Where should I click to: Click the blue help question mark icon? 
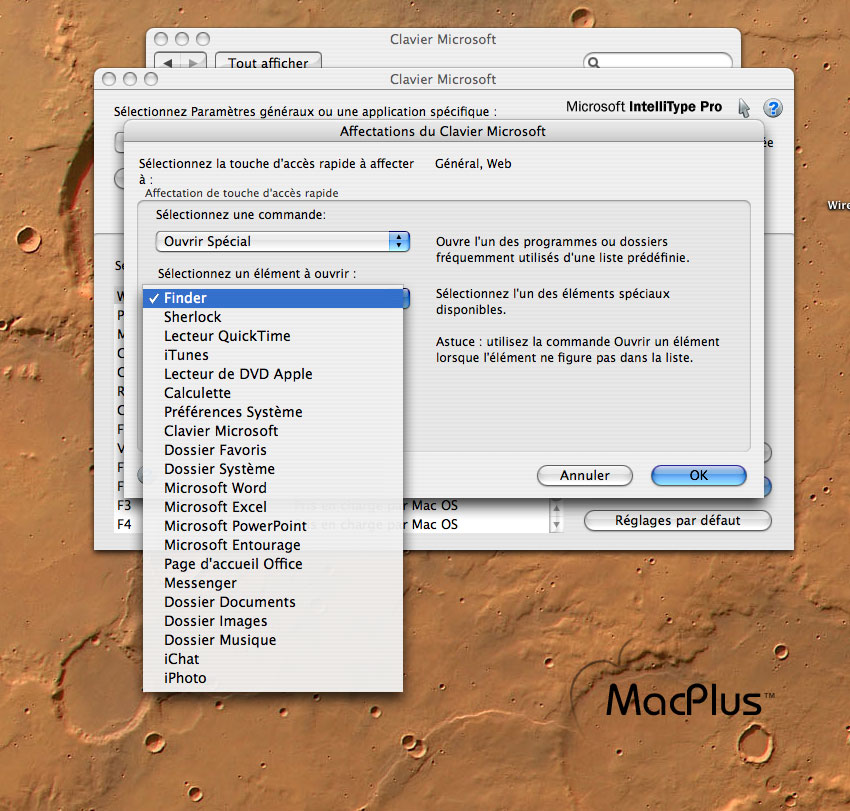click(x=772, y=108)
